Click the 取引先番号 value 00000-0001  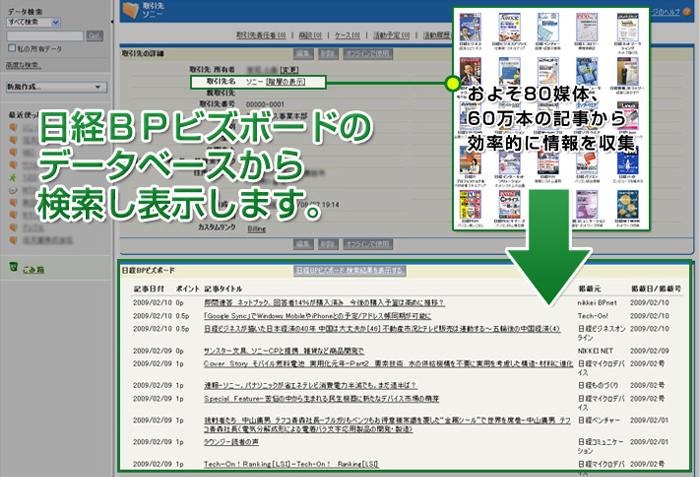click(x=265, y=104)
